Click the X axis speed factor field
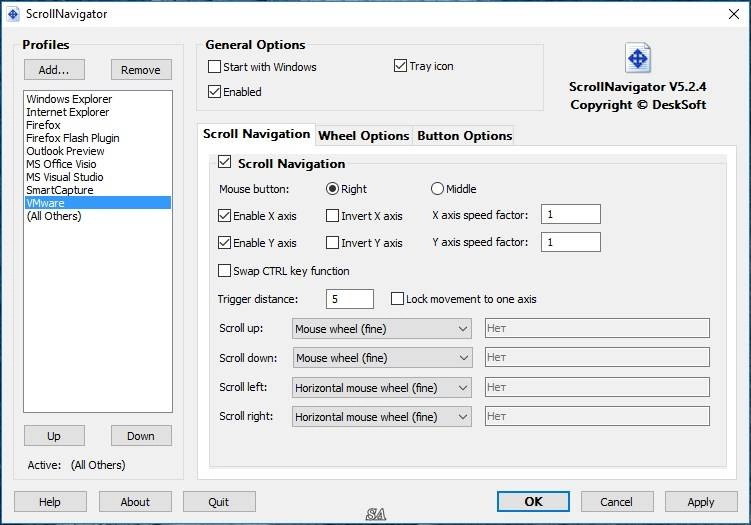 (x=570, y=214)
